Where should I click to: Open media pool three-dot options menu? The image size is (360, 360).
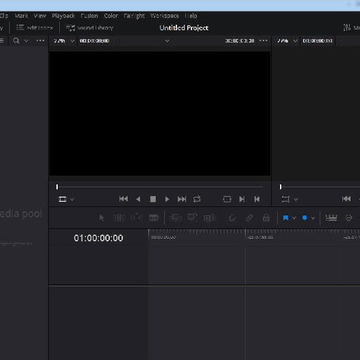pos(40,41)
